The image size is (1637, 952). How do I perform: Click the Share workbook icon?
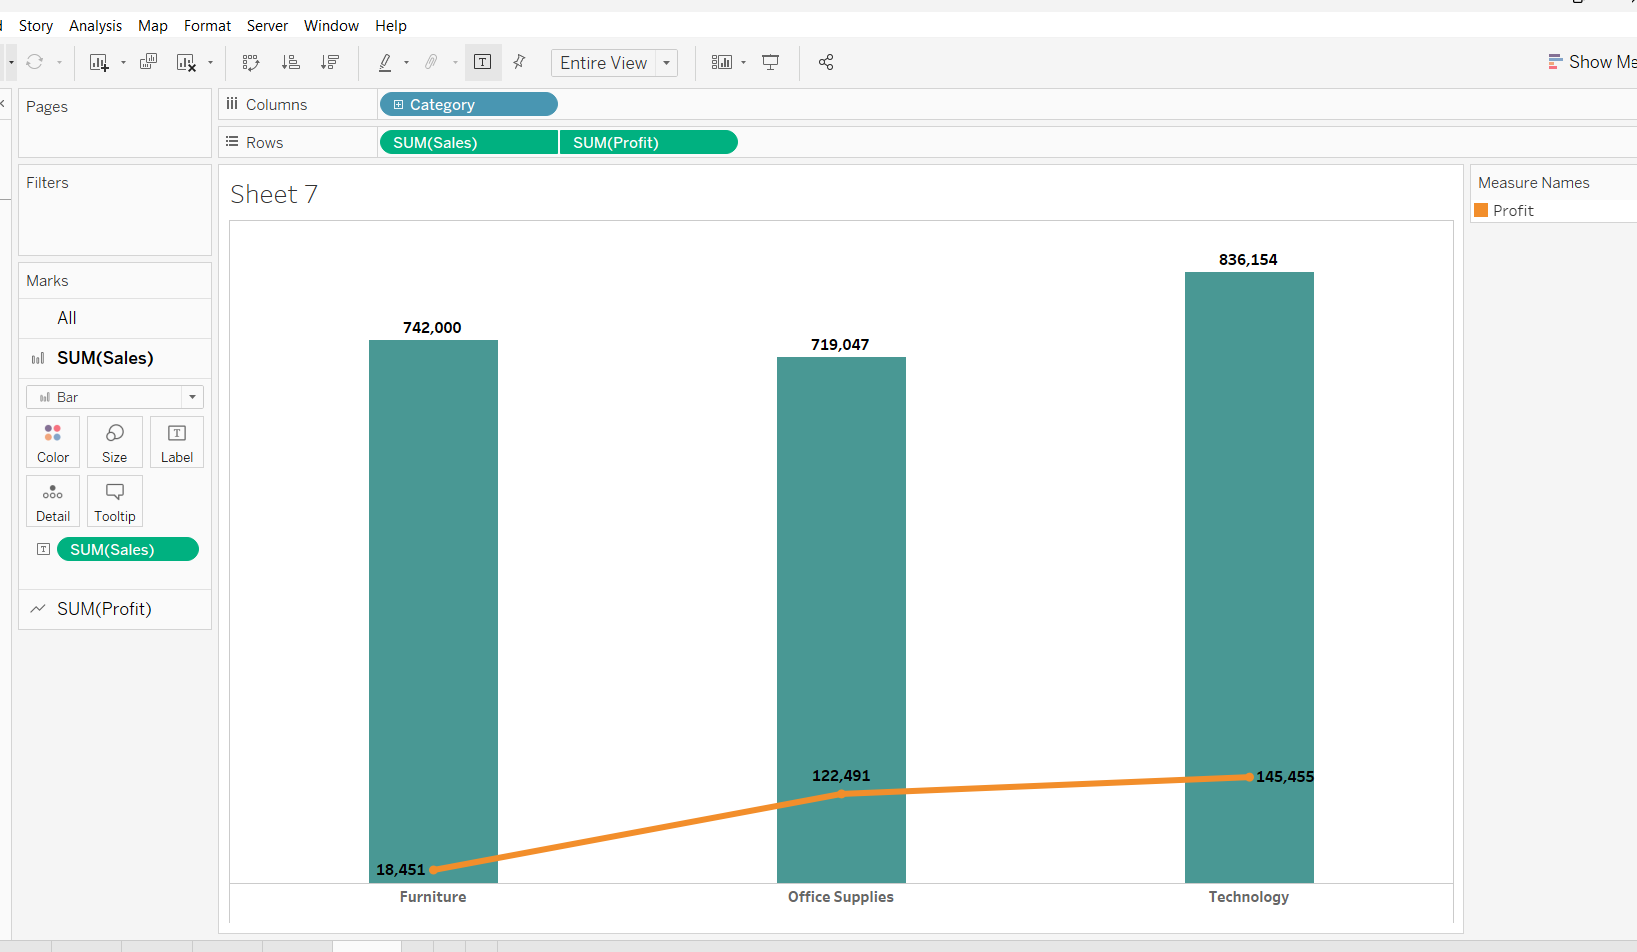pos(826,62)
